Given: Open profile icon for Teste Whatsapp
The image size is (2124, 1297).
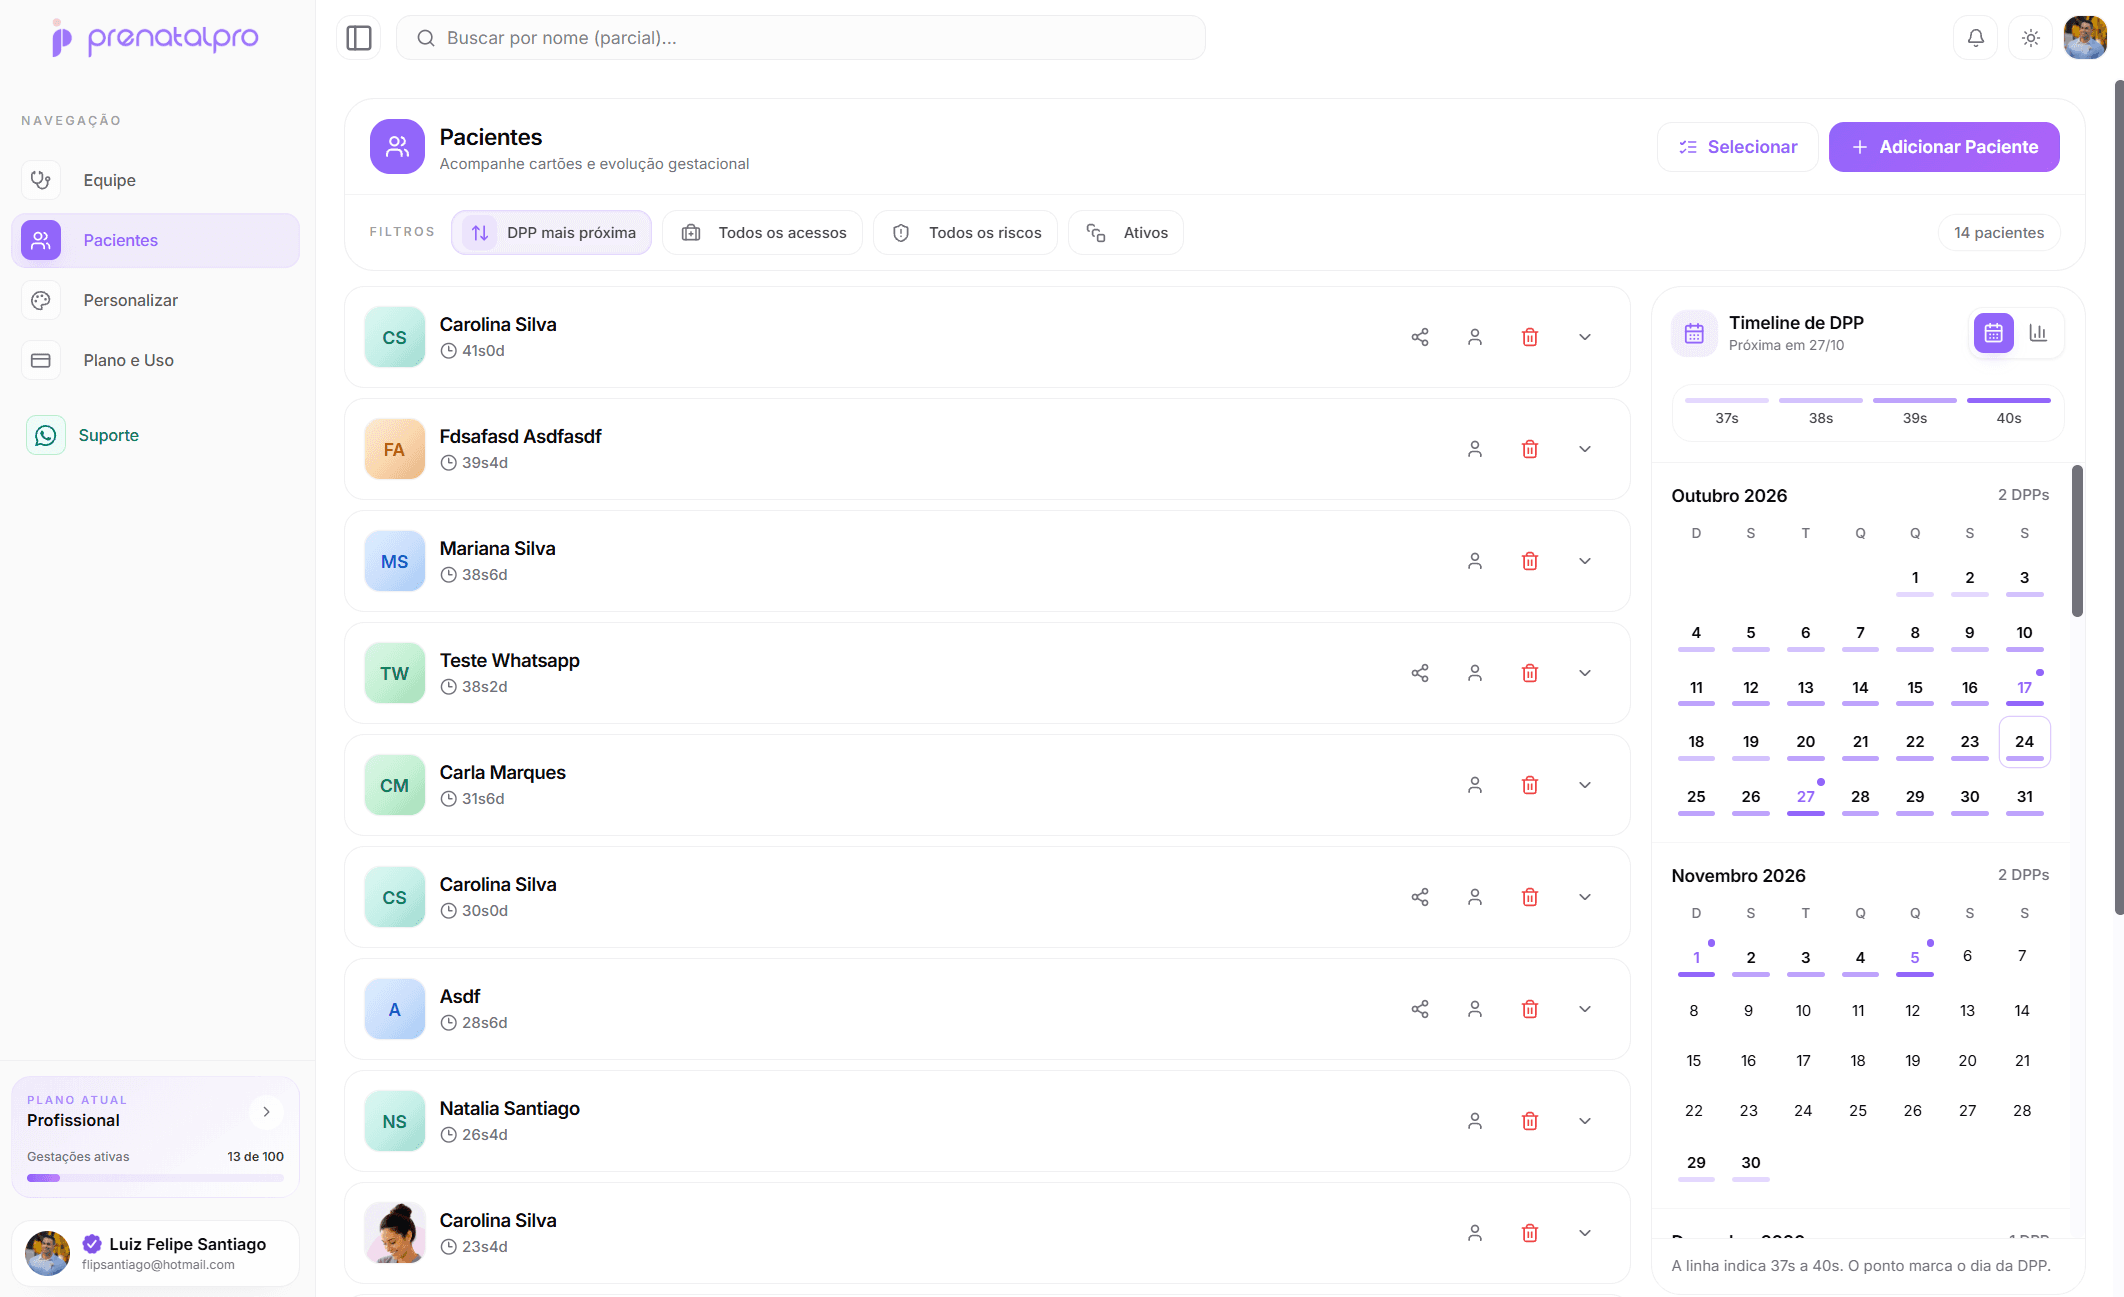Looking at the screenshot, I should [1475, 673].
